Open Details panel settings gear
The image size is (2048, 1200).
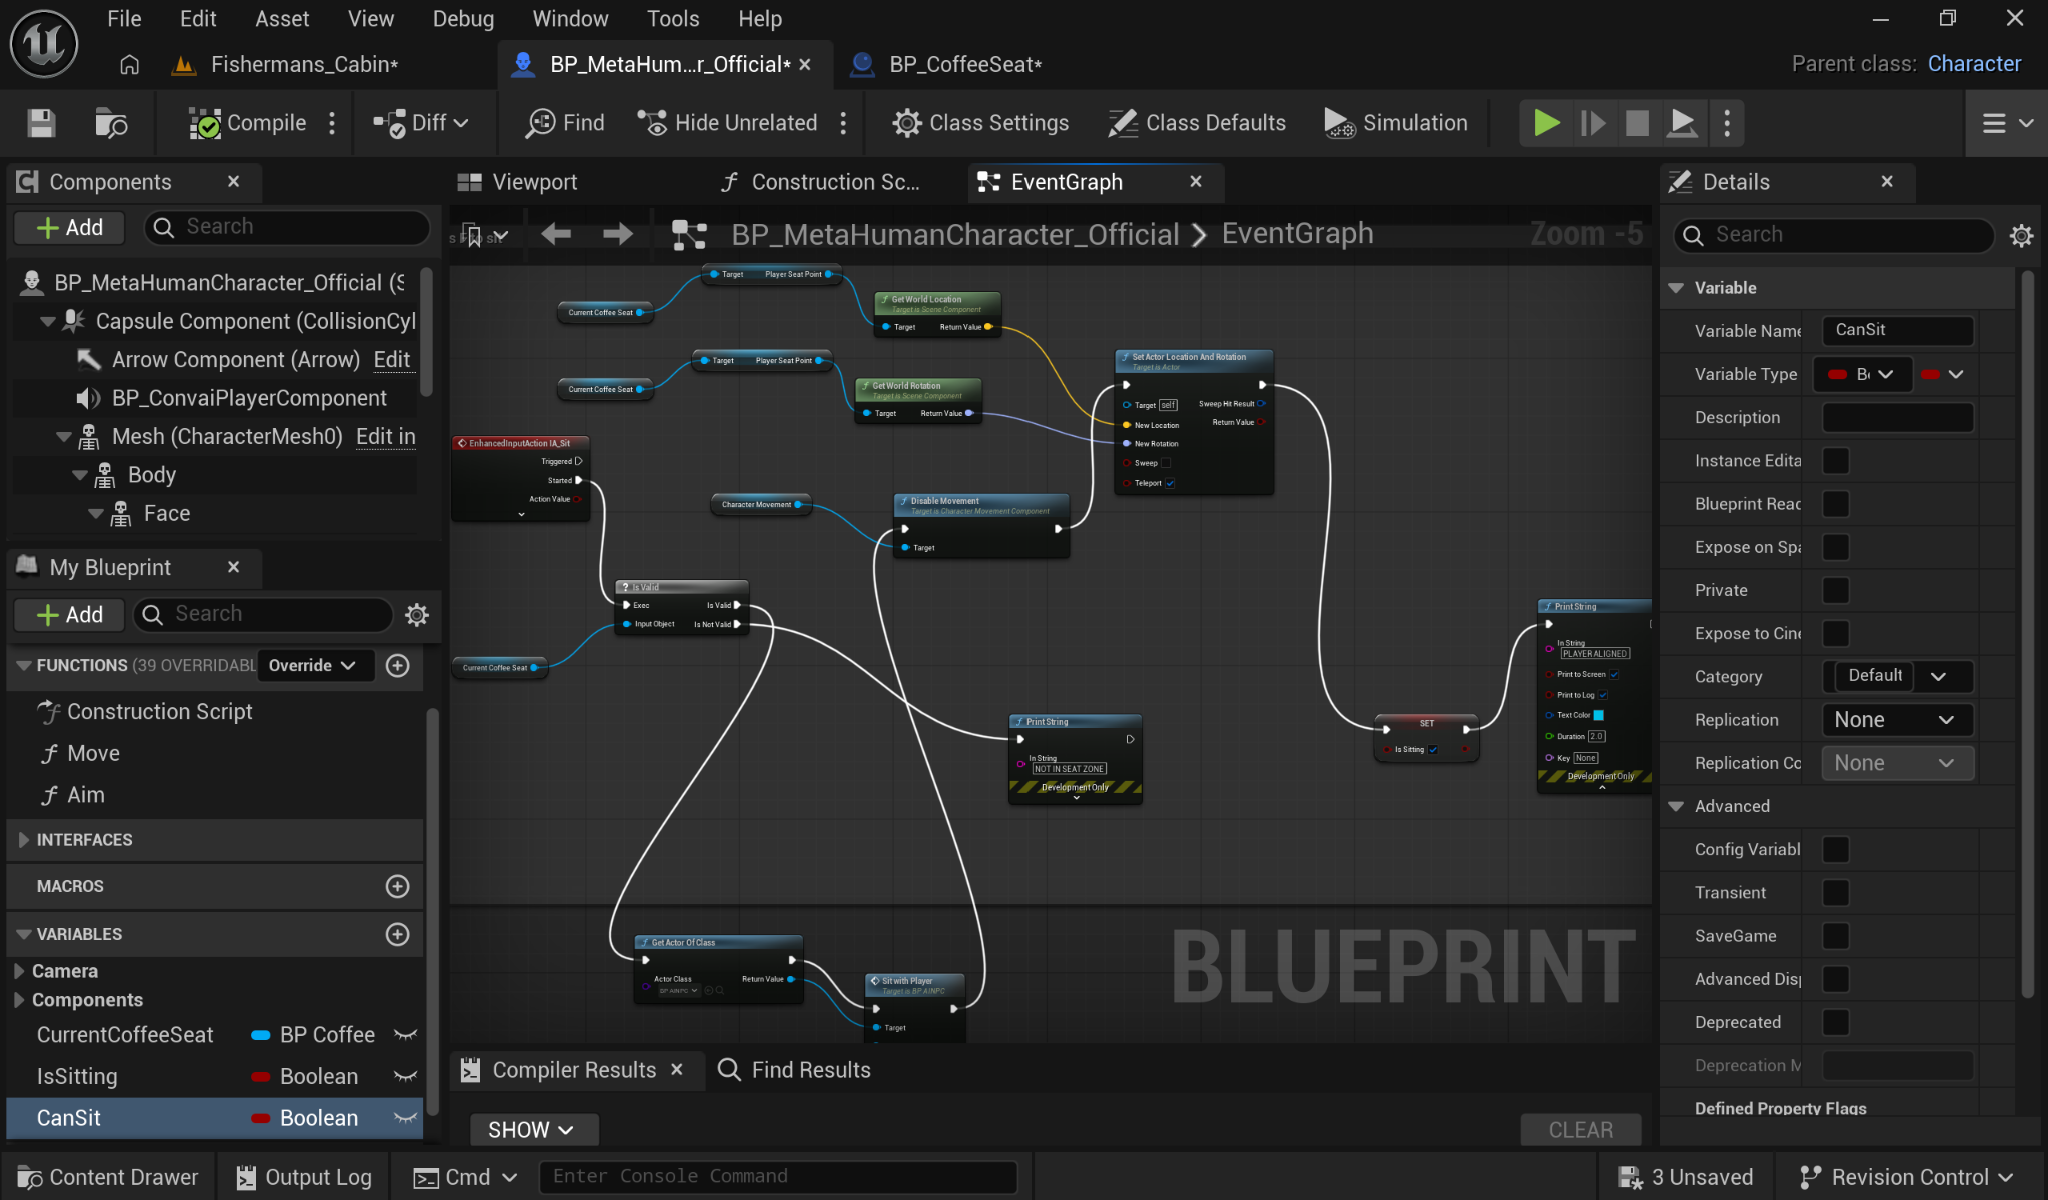coord(2021,236)
